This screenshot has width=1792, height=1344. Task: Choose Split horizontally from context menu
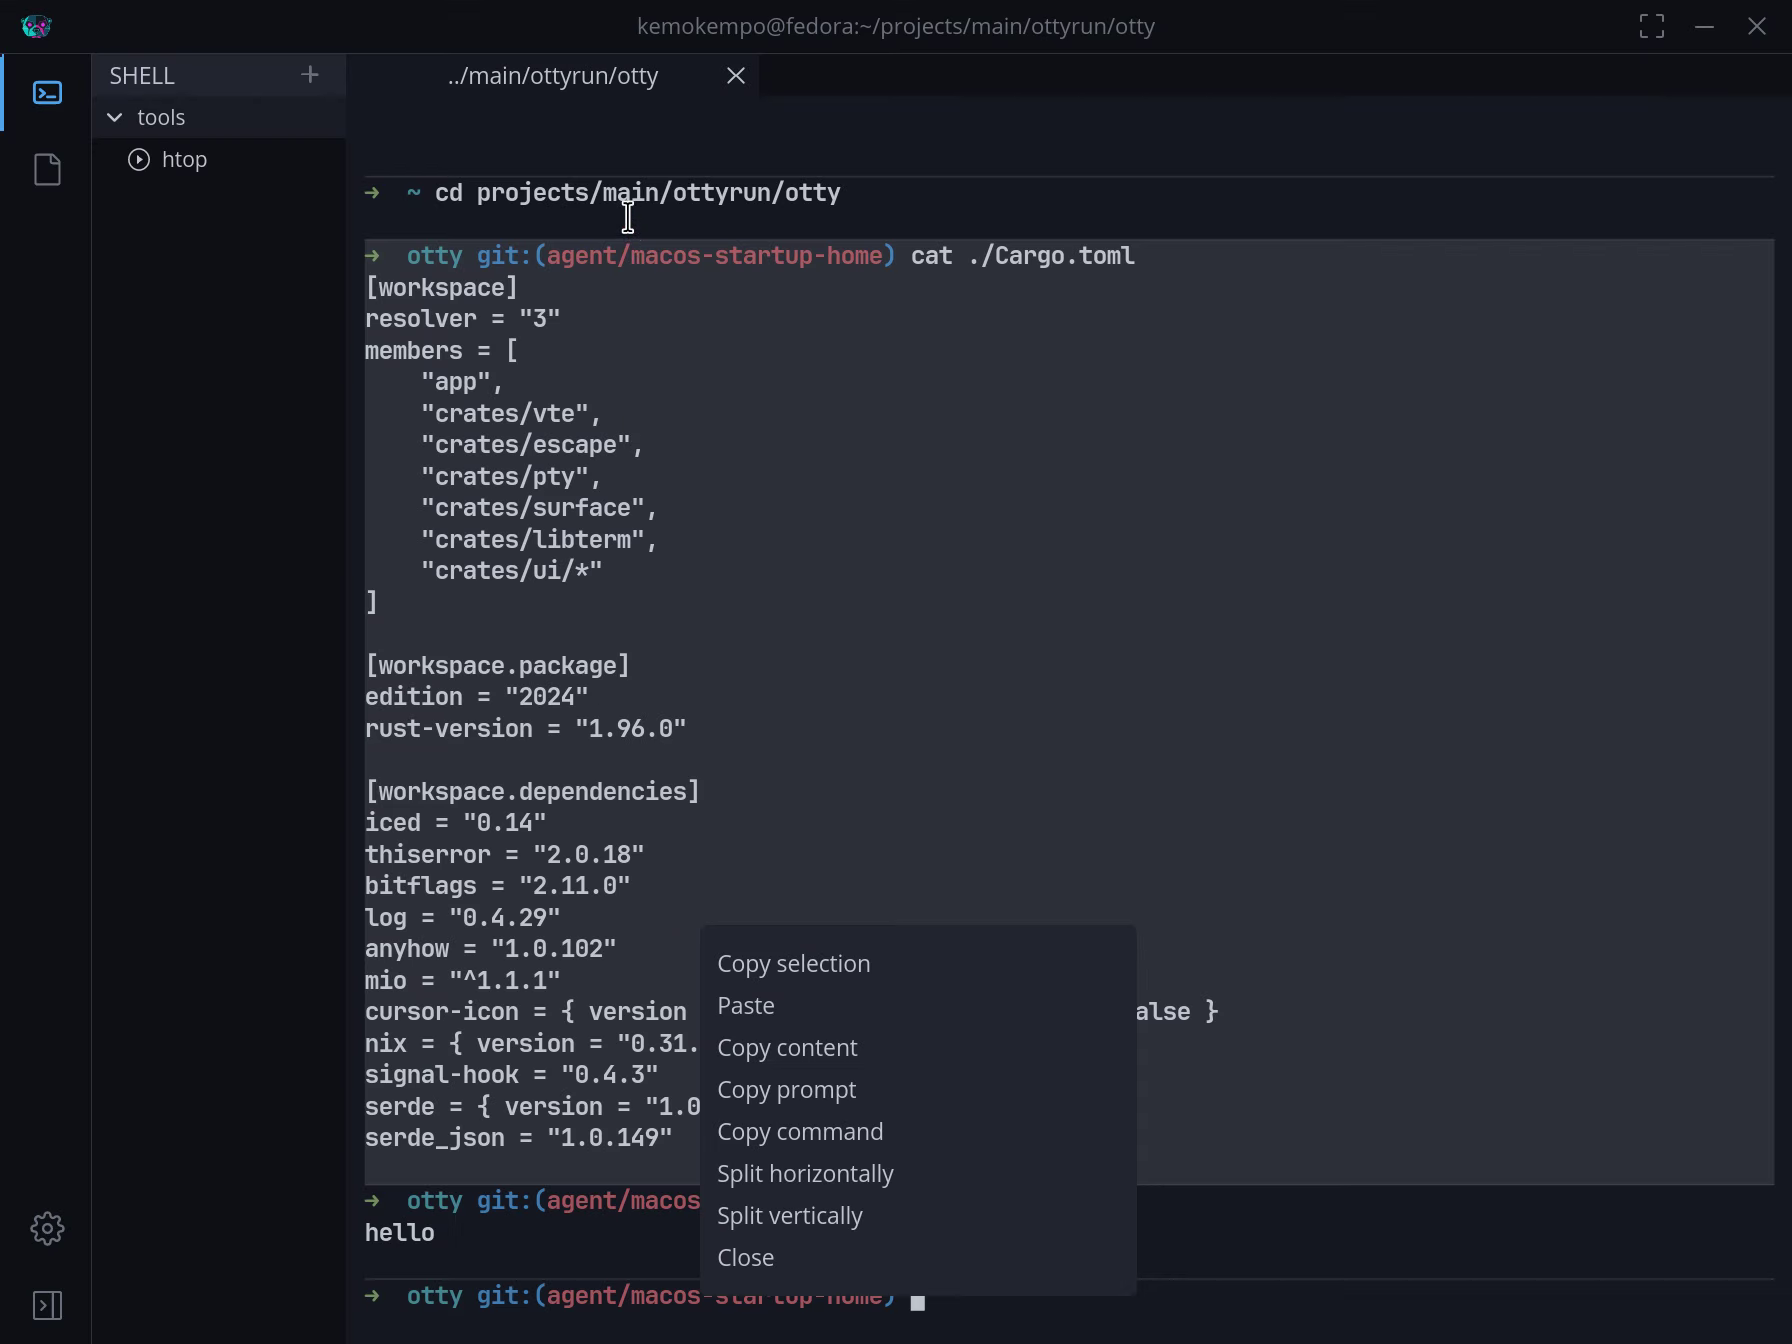(918, 1174)
